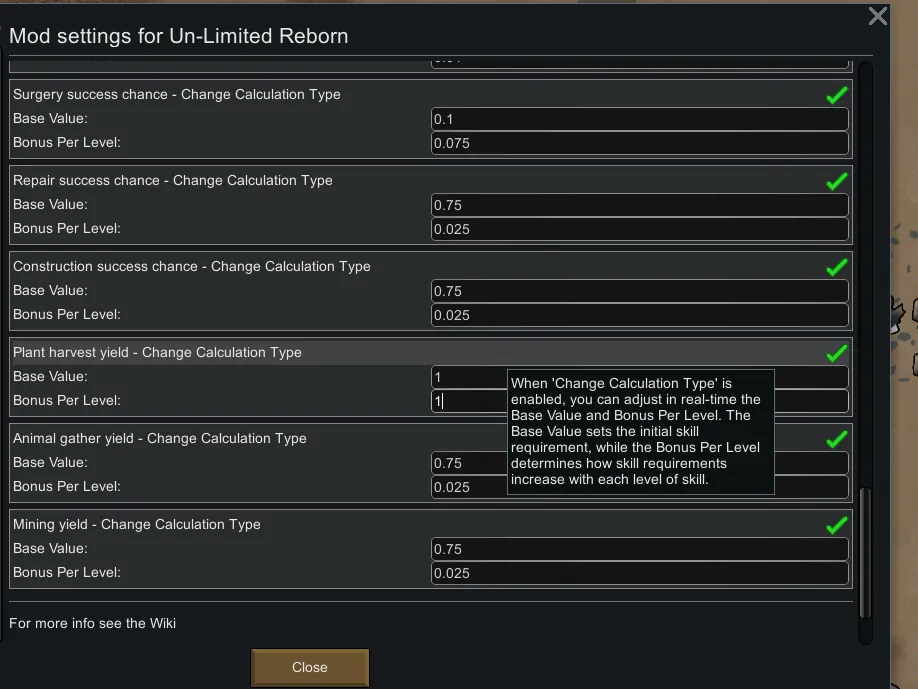Viewport: 918px width, 689px height.
Task: Toggle Mining yield calculation checkmark
Action: pos(837,525)
